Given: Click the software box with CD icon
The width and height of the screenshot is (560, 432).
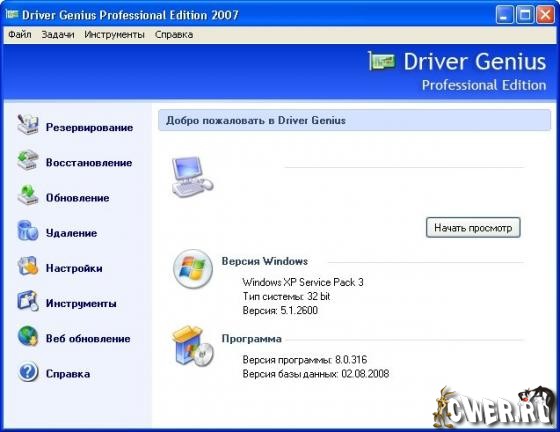Looking at the screenshot, I should pos(193,346).
